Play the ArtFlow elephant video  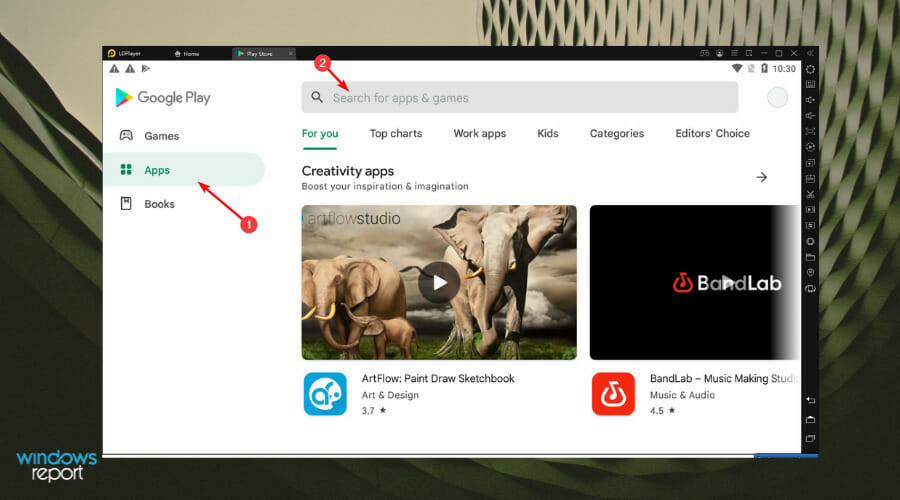click(x=439, y=282)
